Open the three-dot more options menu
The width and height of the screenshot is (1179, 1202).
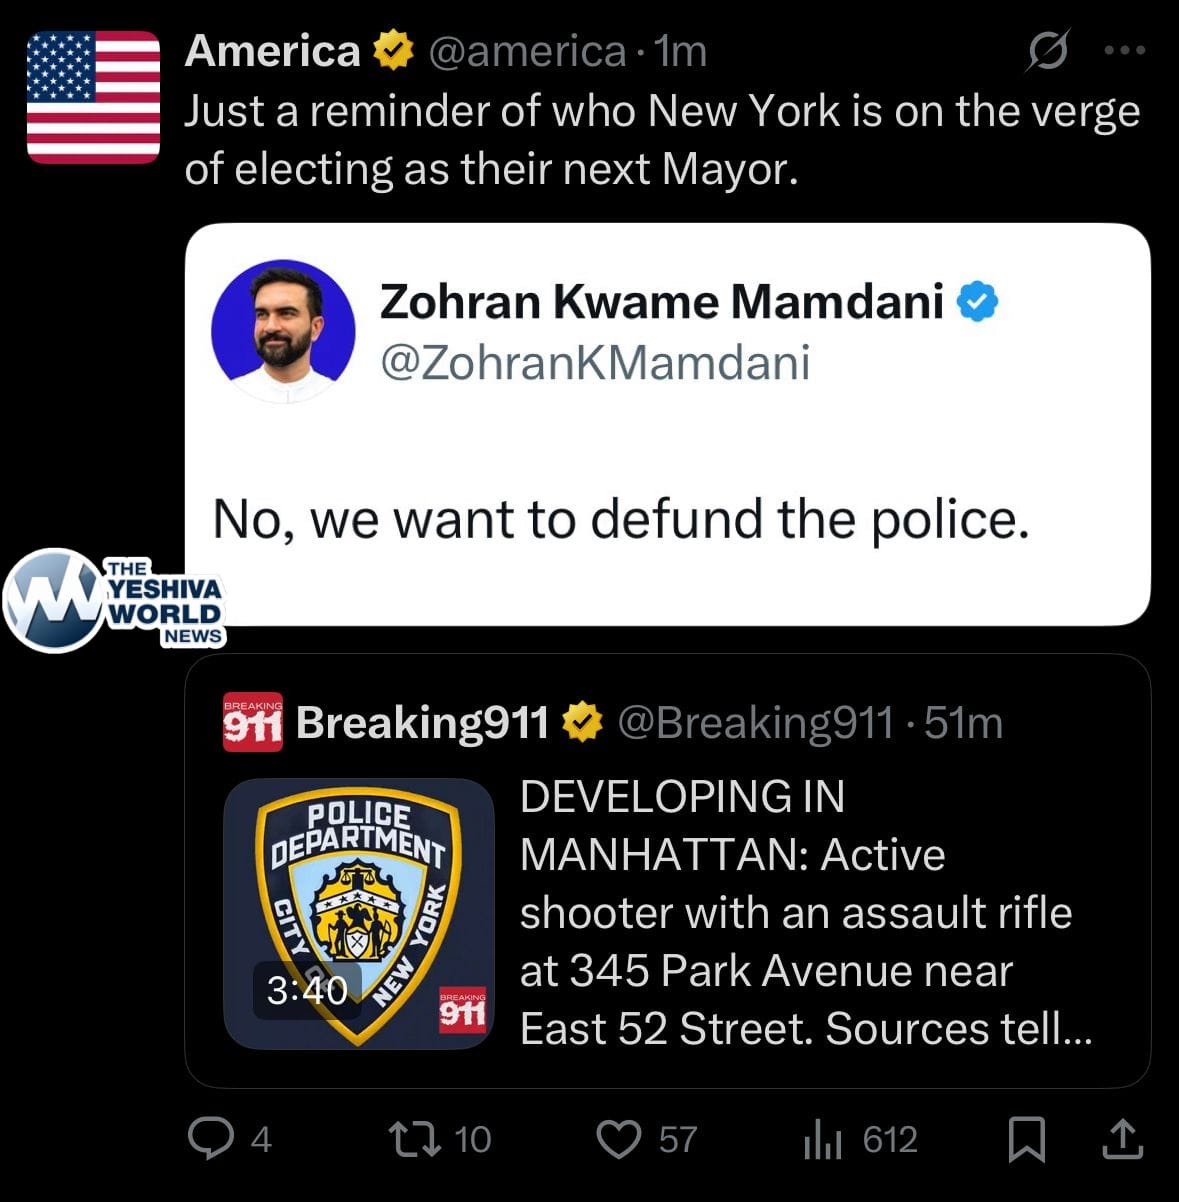pyautogui.click(x=1125, y=50)
